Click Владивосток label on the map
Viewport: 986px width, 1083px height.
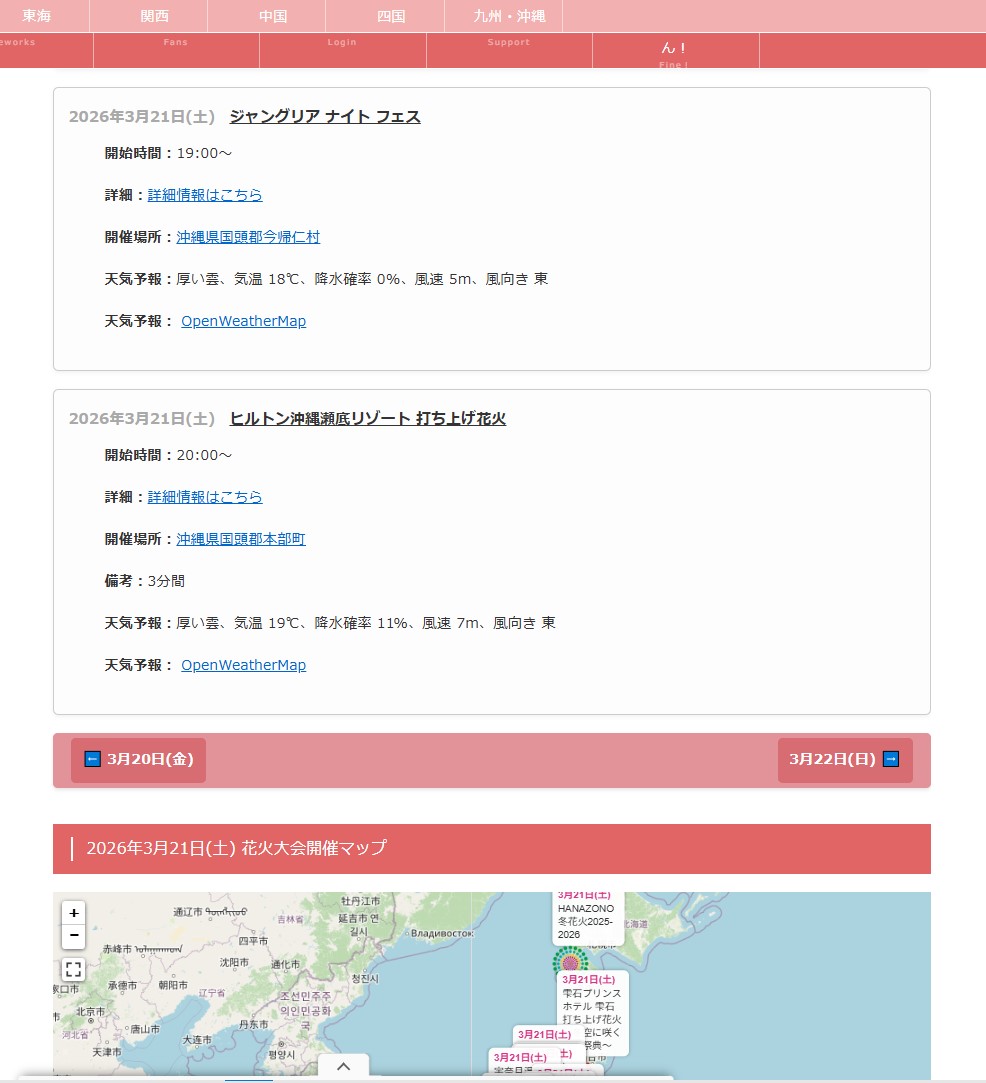click(442, 933)
